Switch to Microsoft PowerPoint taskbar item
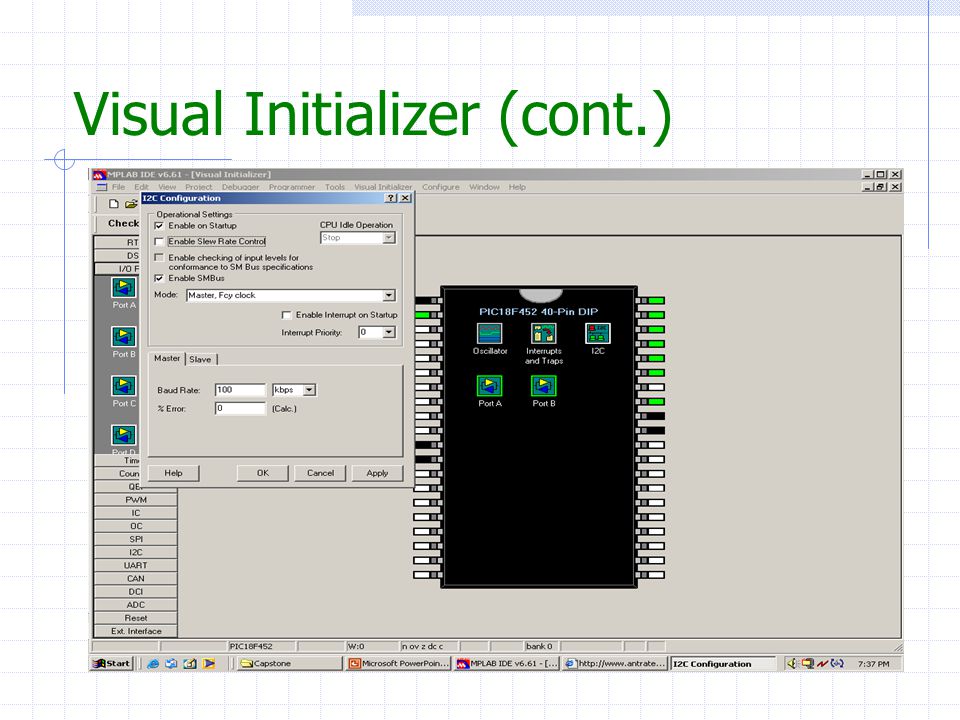 pos(399,663)
